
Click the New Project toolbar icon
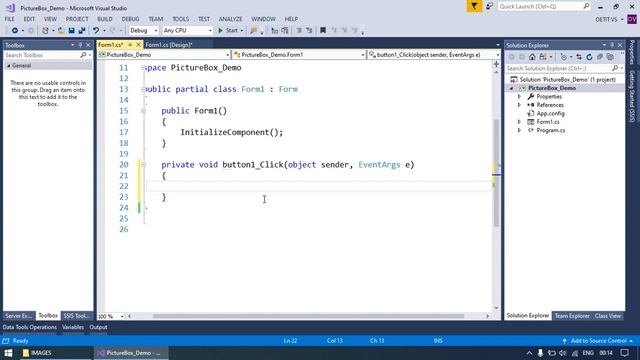coord(45,31)
